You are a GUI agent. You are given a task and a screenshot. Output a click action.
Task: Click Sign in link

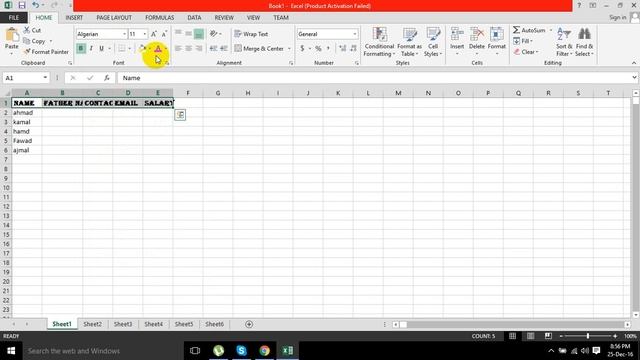[617, 17]
